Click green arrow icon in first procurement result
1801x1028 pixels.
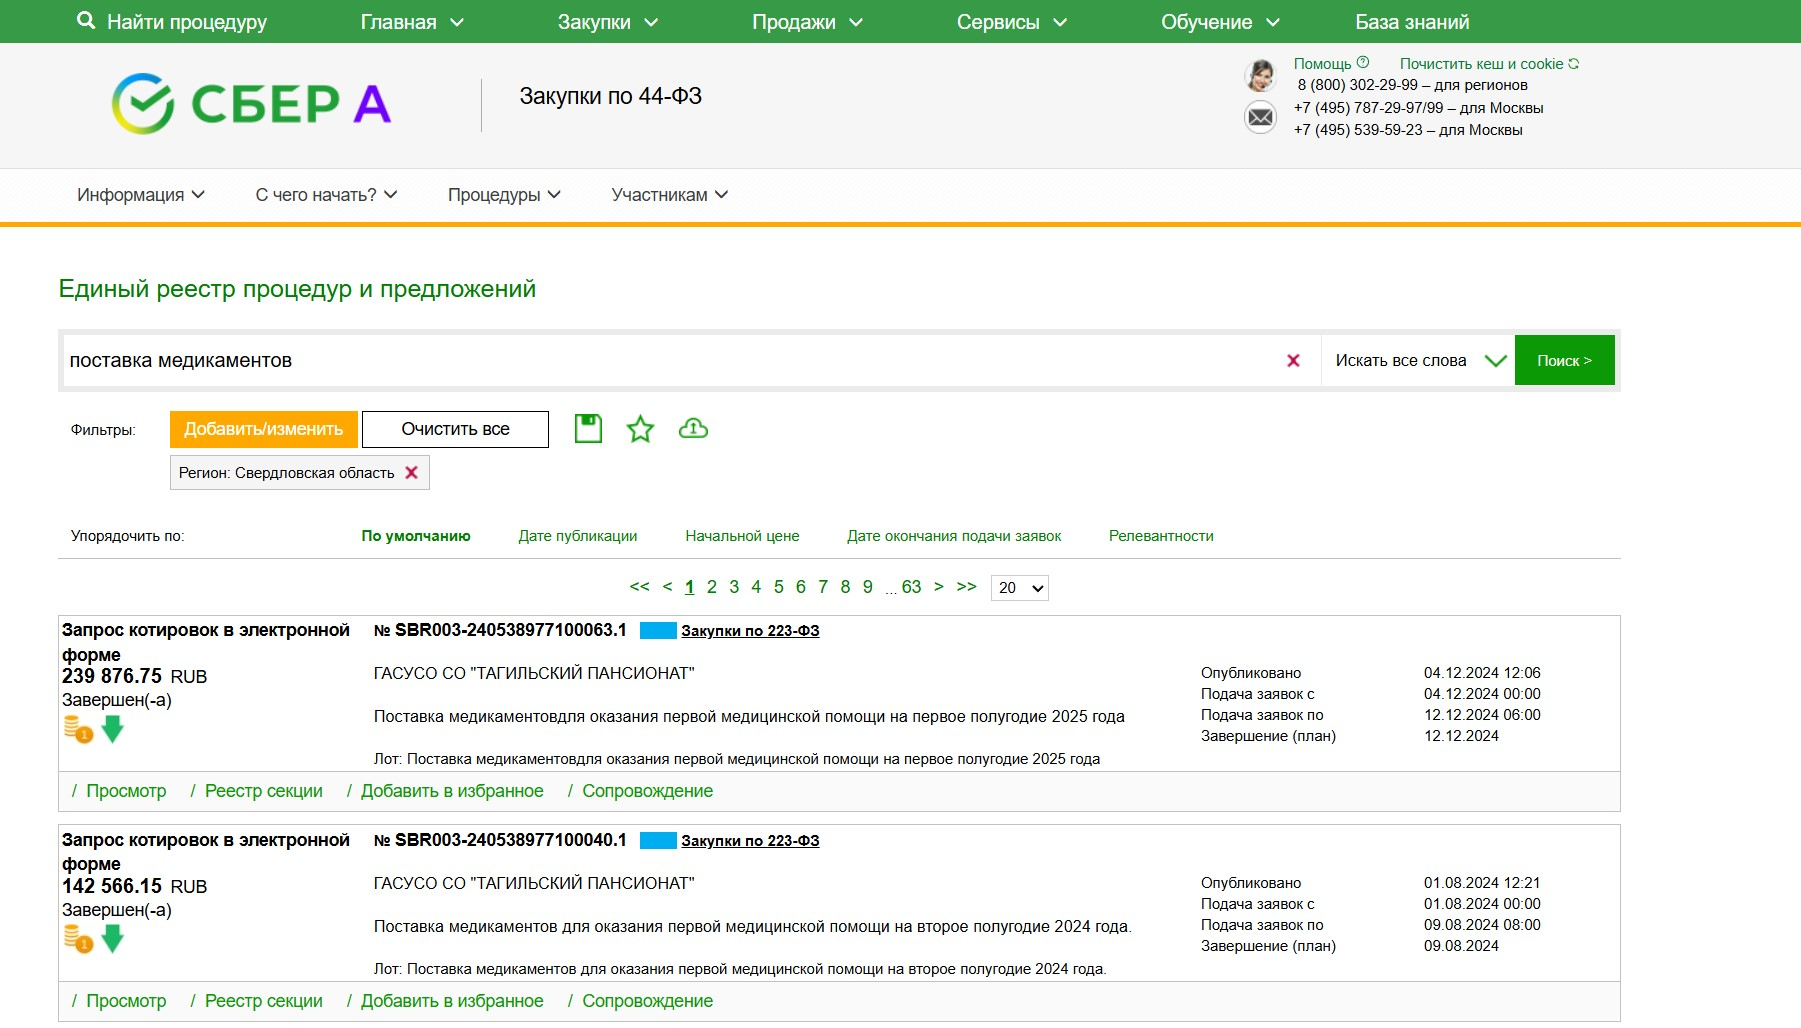[113, 730]
